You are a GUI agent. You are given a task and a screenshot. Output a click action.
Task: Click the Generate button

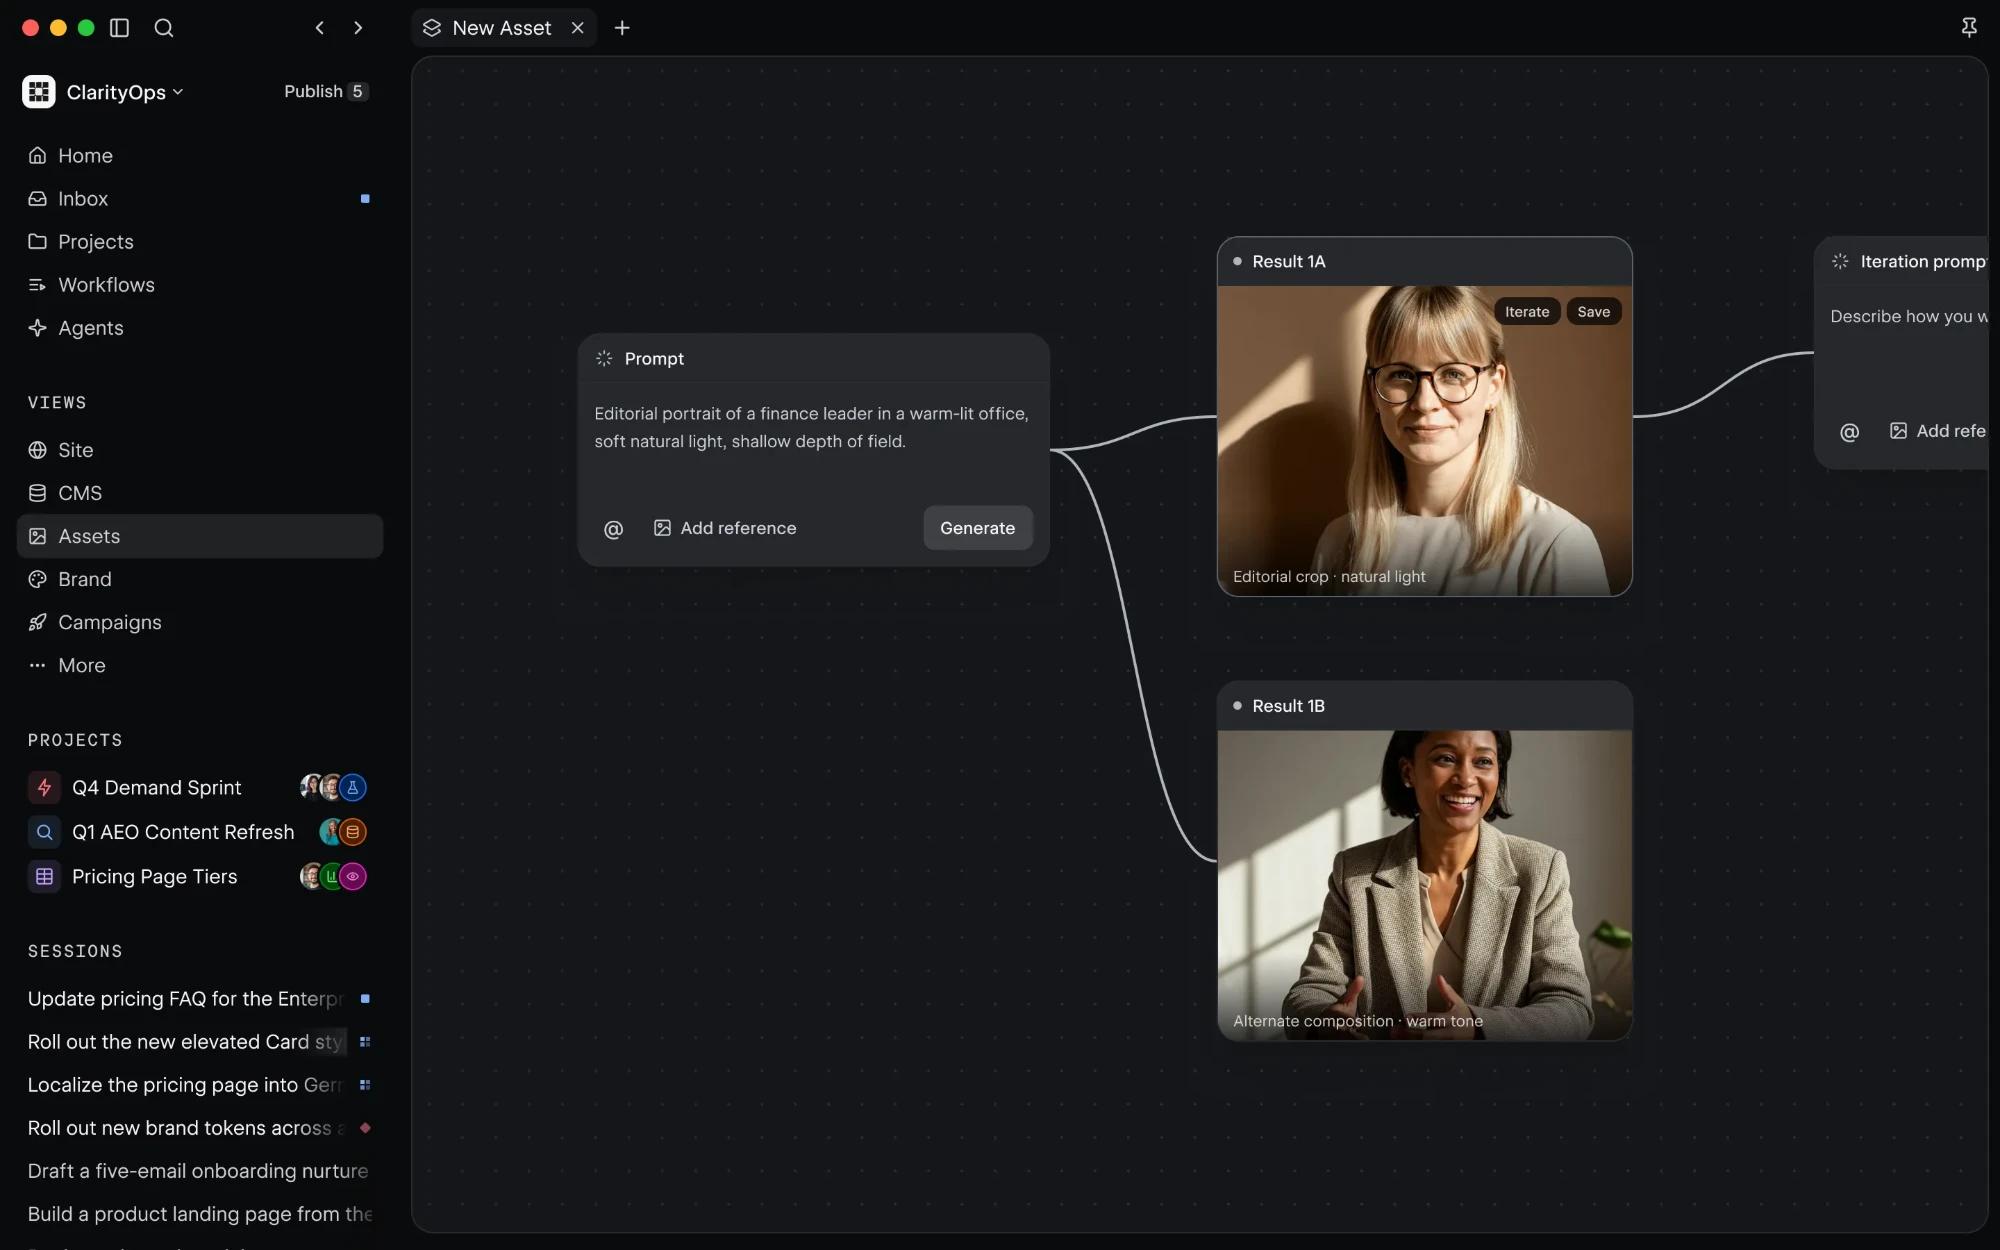point(977,528)
